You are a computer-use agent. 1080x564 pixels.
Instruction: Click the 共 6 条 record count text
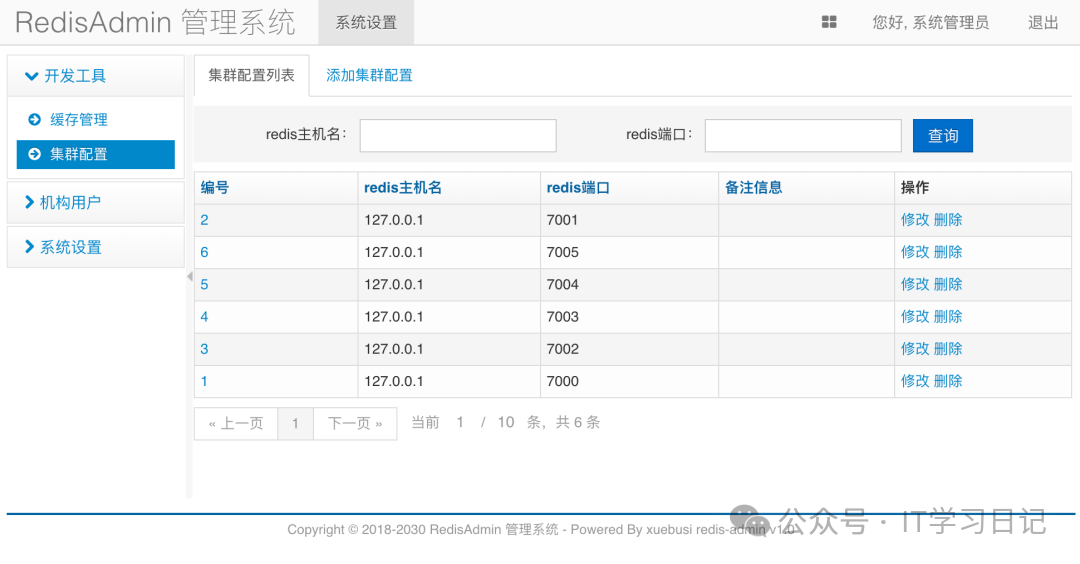(578, 423)
